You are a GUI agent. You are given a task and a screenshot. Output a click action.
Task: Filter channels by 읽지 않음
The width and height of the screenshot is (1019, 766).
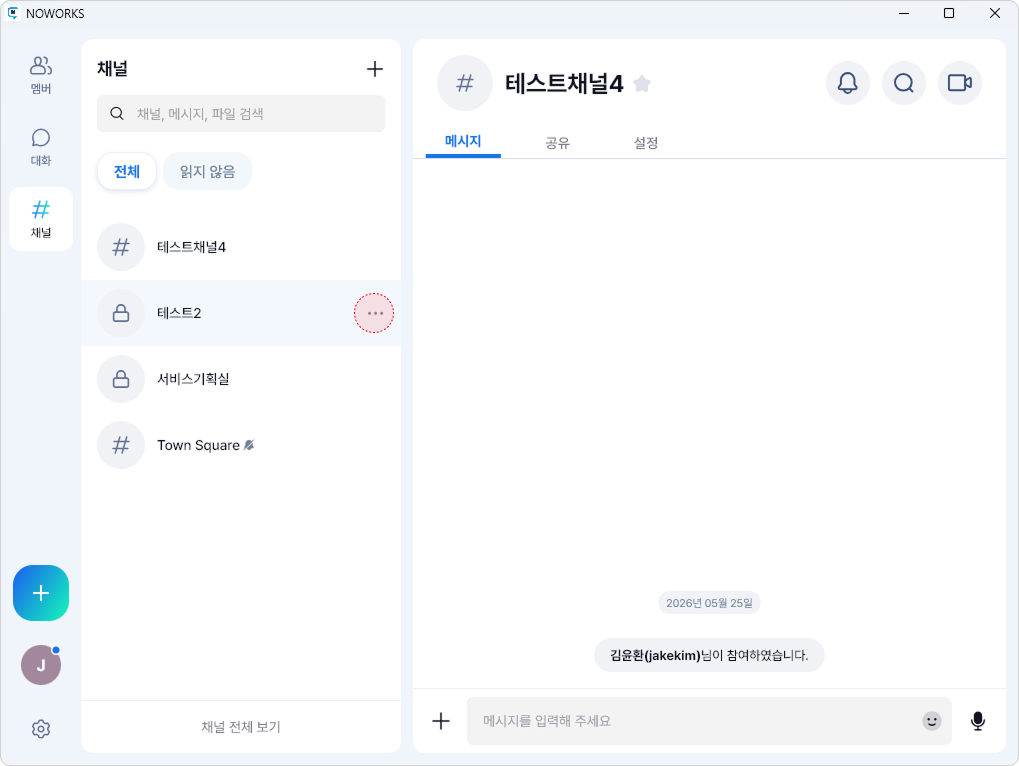[207, 172]
